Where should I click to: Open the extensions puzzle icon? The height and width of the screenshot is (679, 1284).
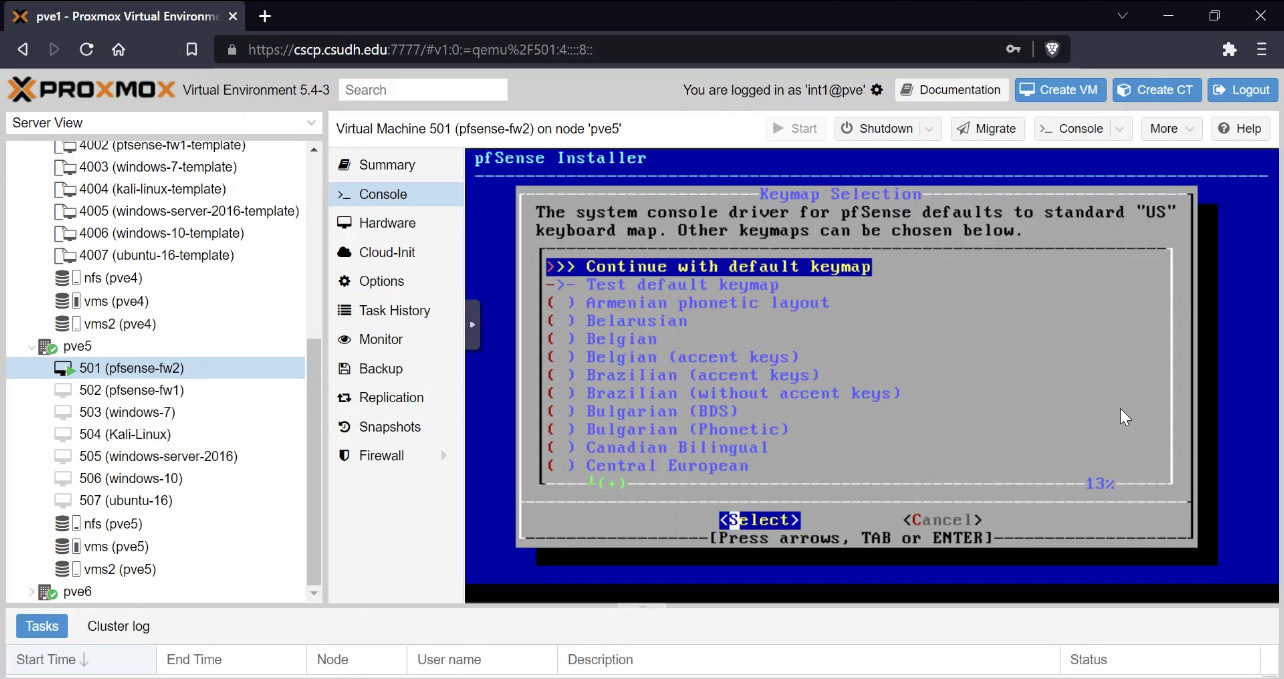click(1230, 49)
